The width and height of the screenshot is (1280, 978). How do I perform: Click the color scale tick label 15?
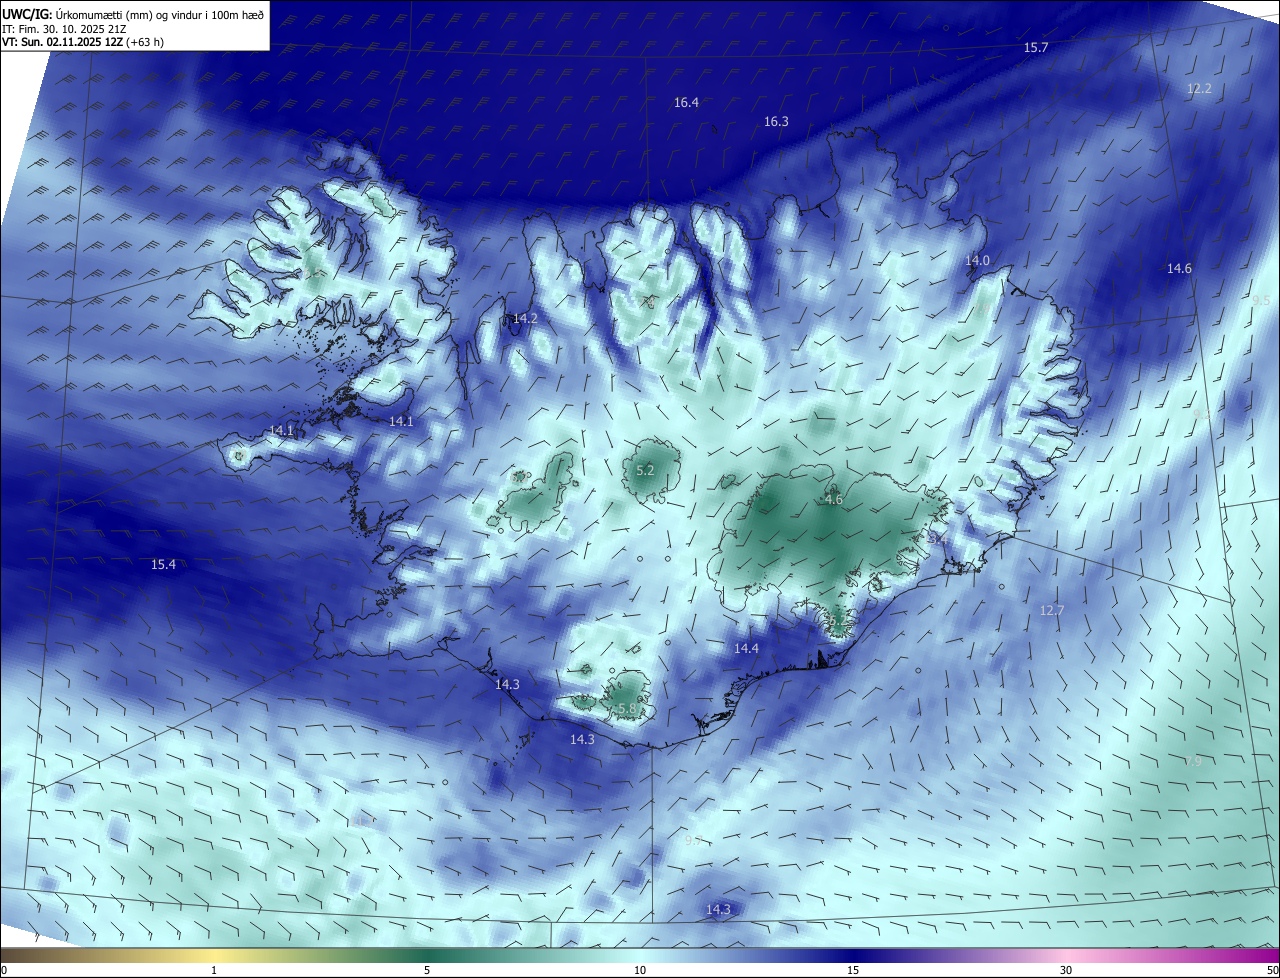(853, 970)
